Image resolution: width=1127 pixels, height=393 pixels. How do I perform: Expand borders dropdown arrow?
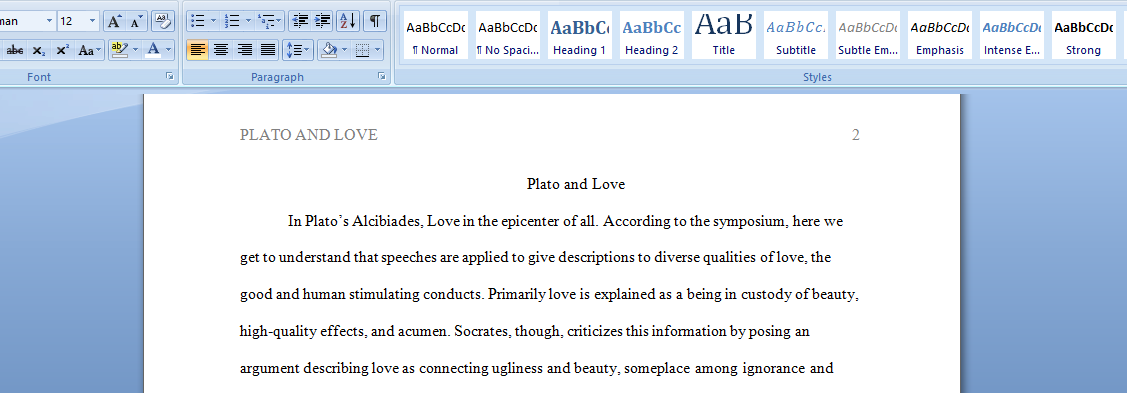[x=378, y=50]
